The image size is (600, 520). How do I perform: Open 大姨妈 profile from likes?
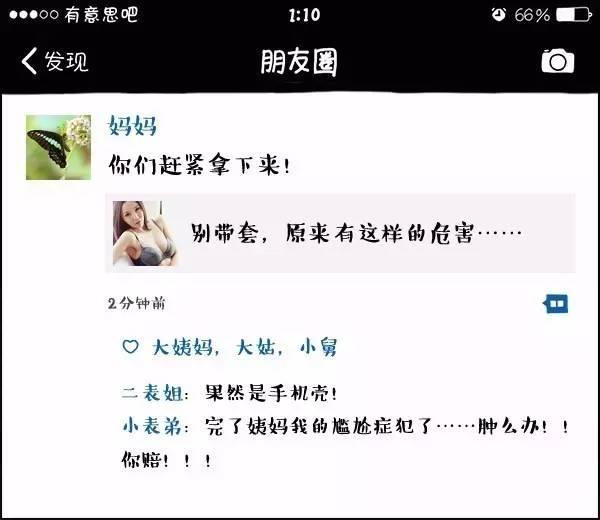point(183,347)
